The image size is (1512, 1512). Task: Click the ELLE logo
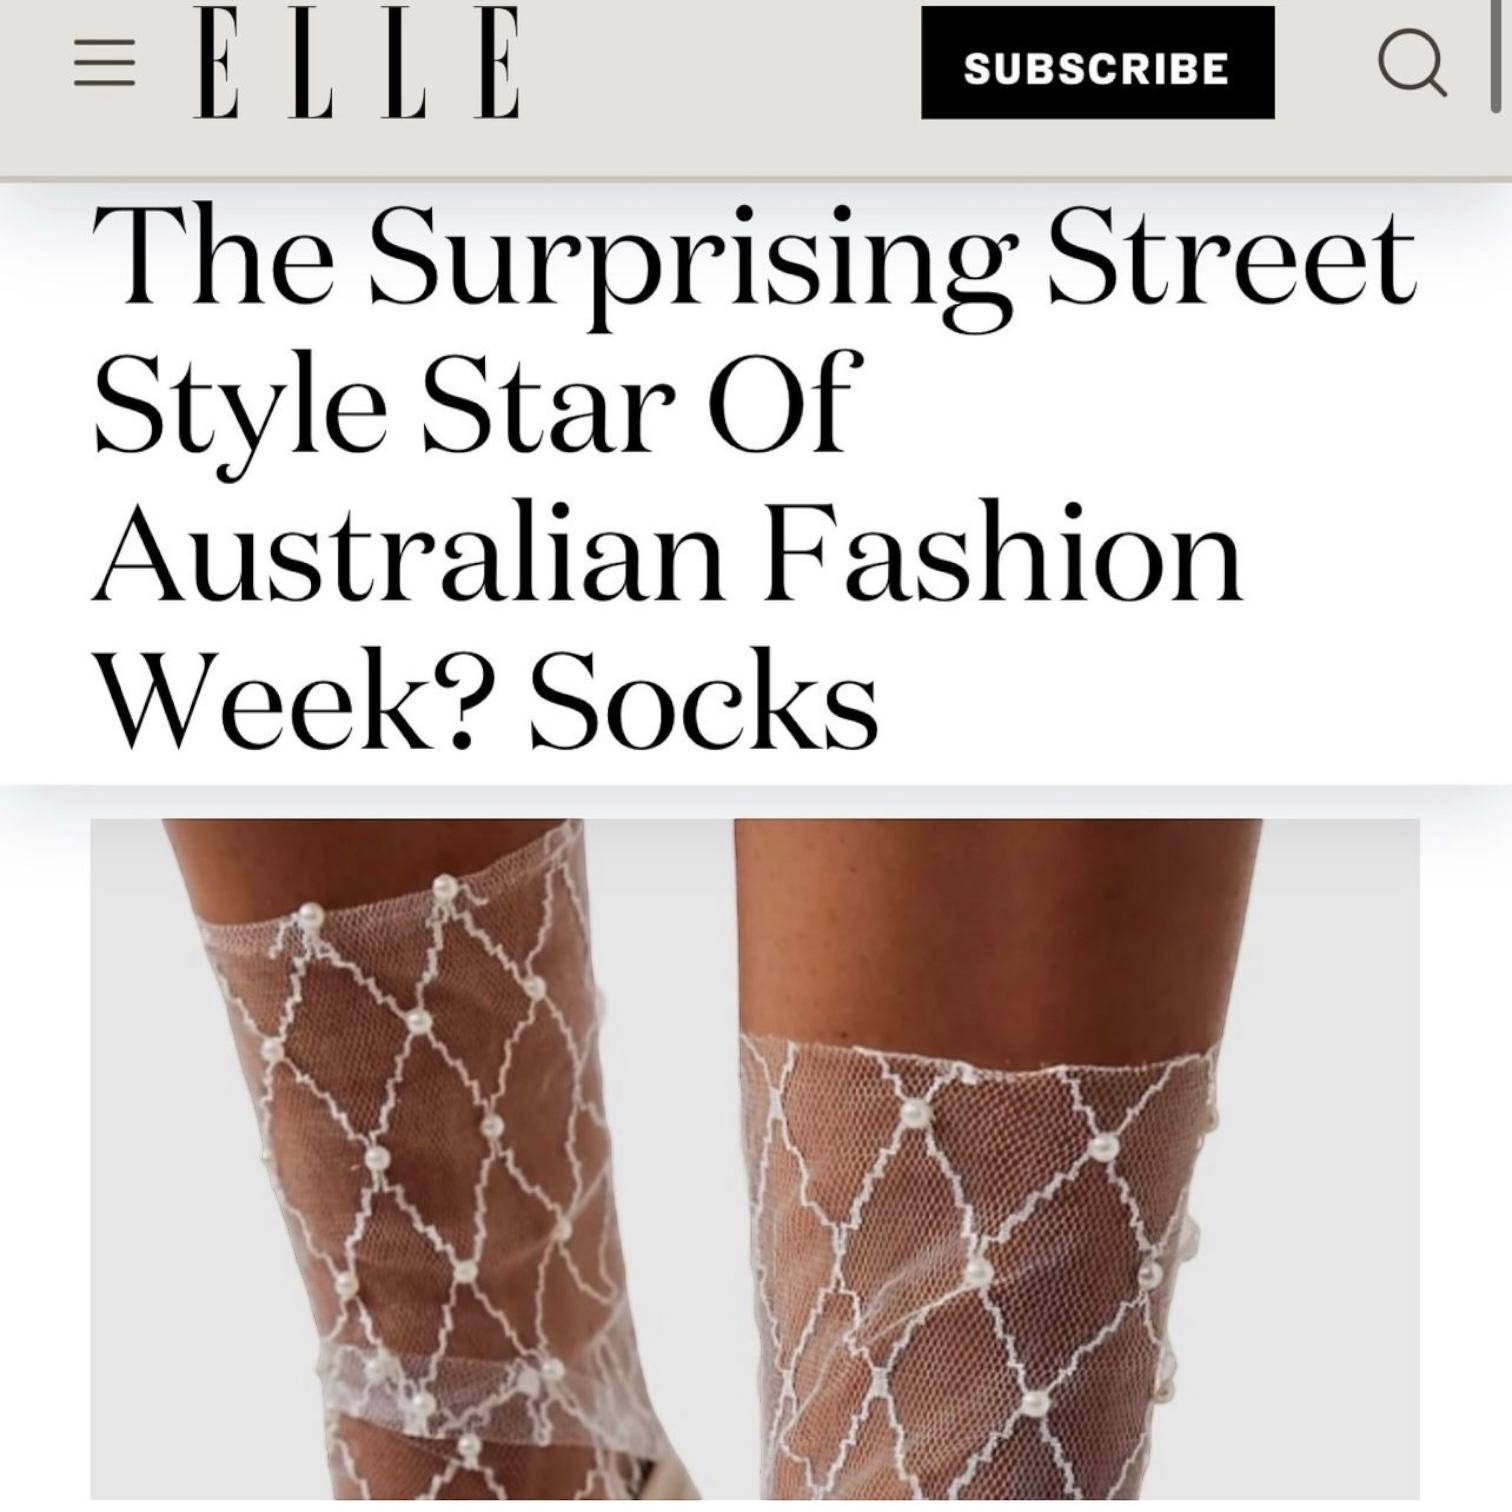357,62
